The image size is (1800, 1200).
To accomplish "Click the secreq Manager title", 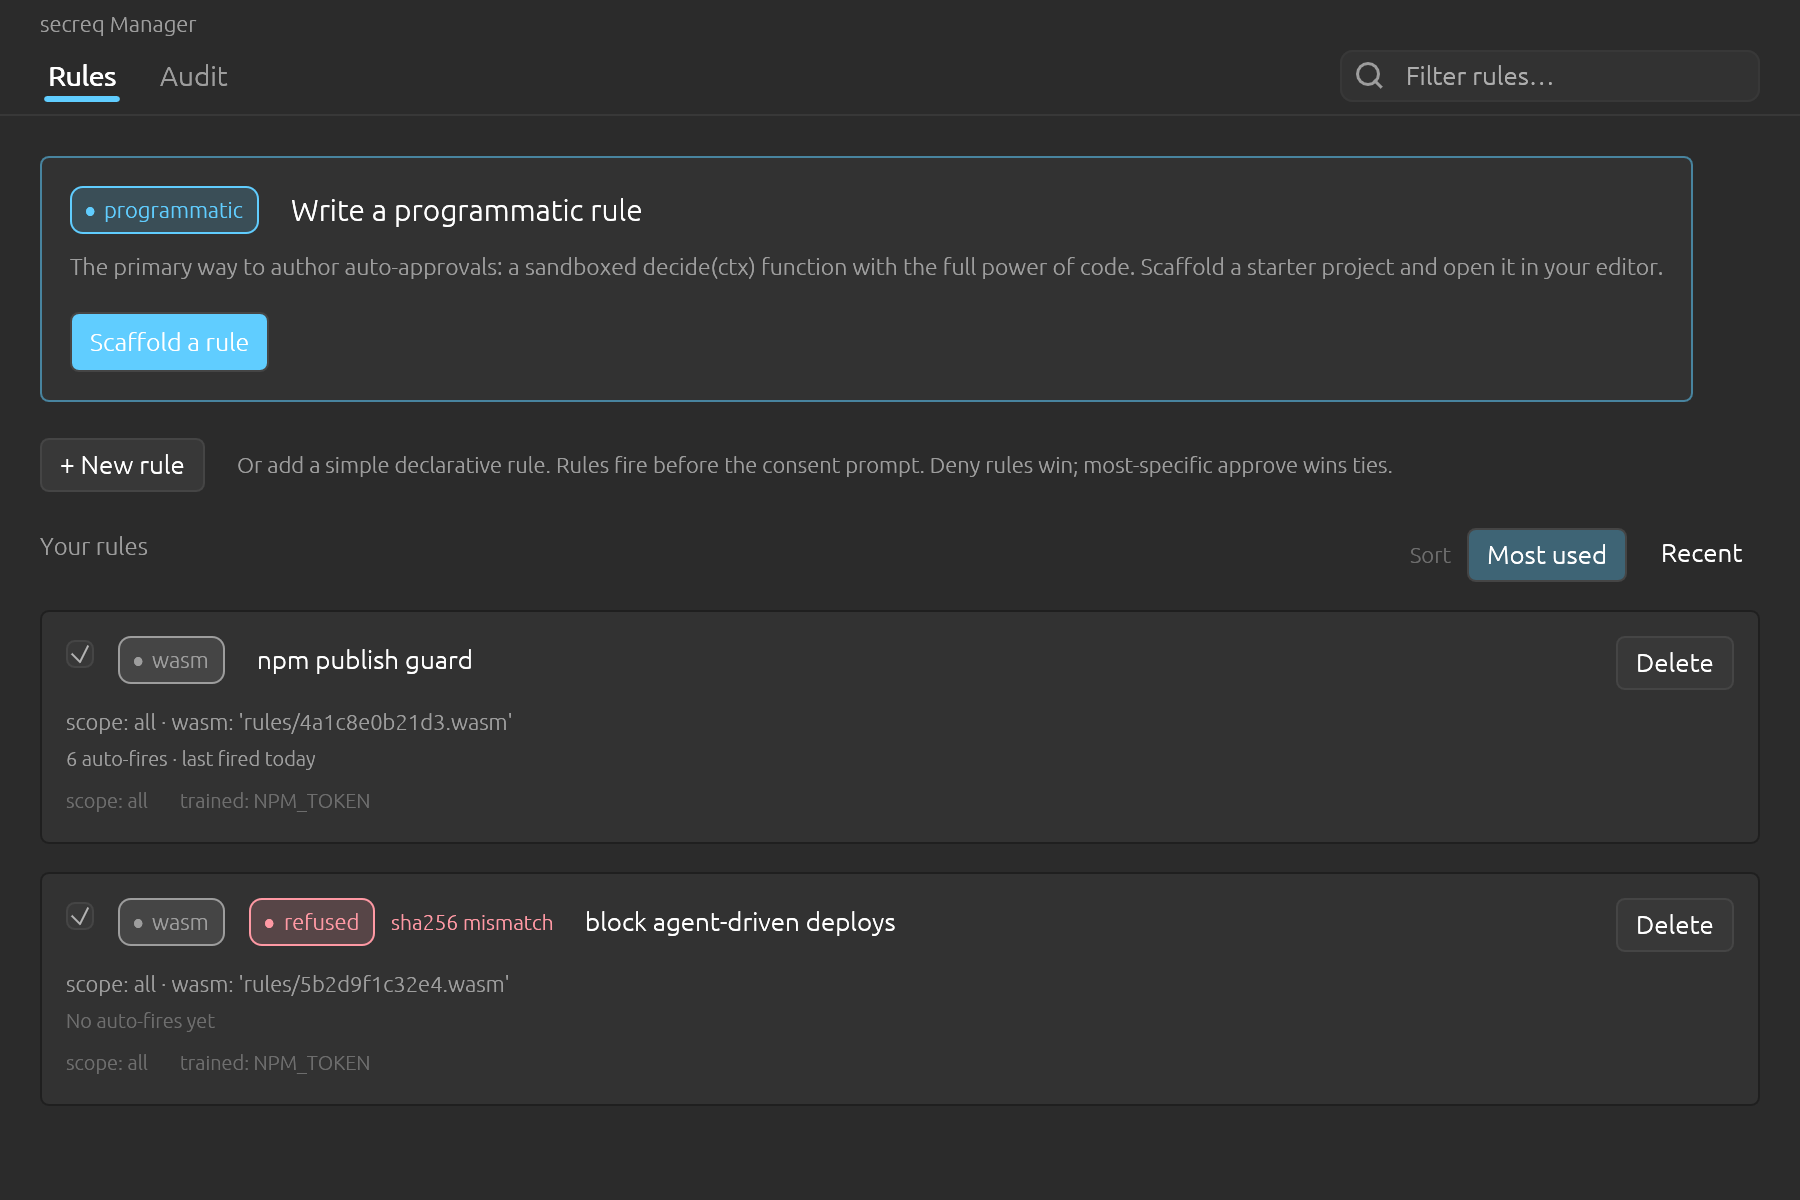I will tap(118, 24).
